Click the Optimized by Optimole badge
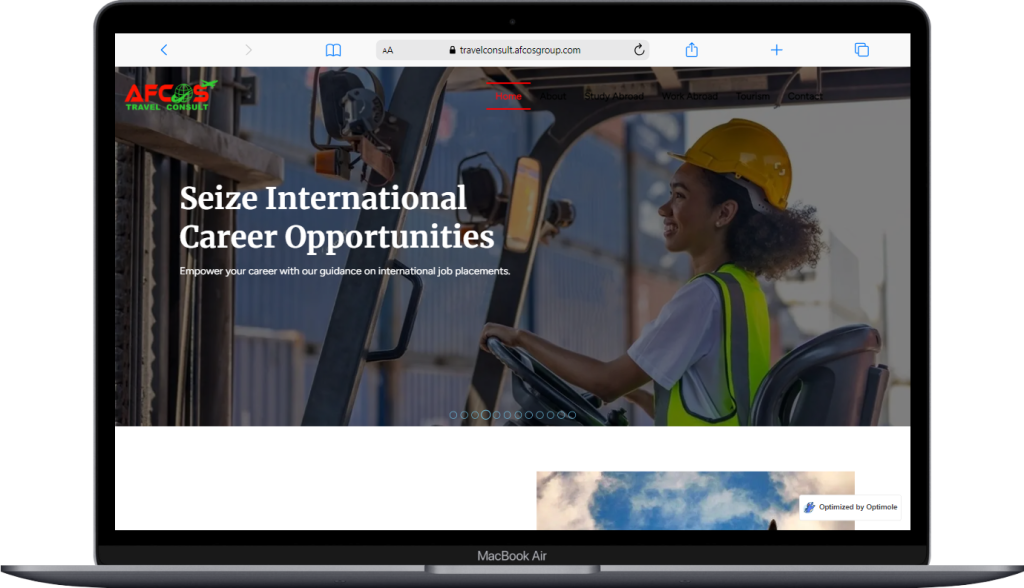The width and height of the screenshot is (1024, 588). tap(851, 507)
